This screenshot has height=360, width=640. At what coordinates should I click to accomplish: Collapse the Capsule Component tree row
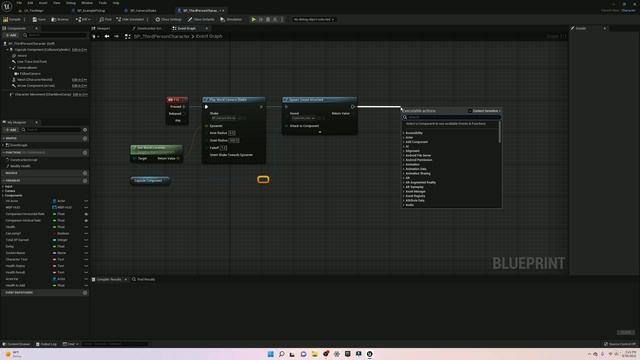pyautogui.click(x=7, y=50)
